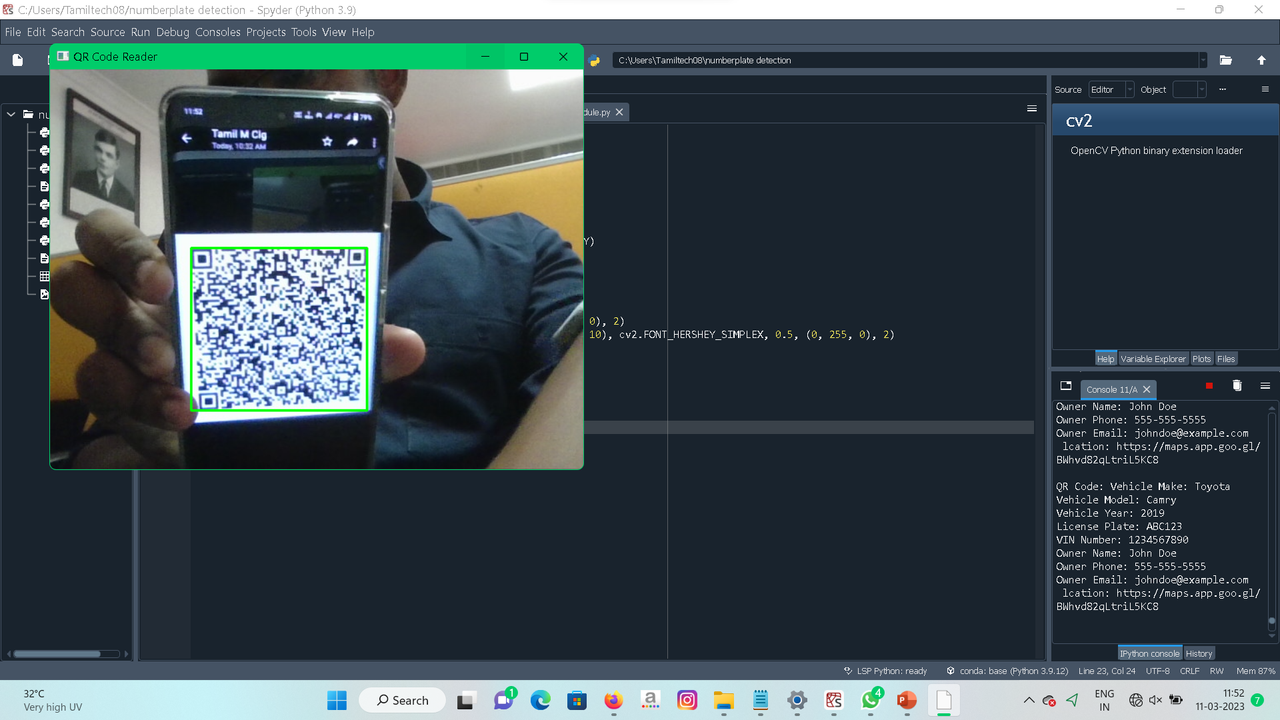
Task: Open Microsoft Store from the taskbar
Action: click(x=577, y=700)
